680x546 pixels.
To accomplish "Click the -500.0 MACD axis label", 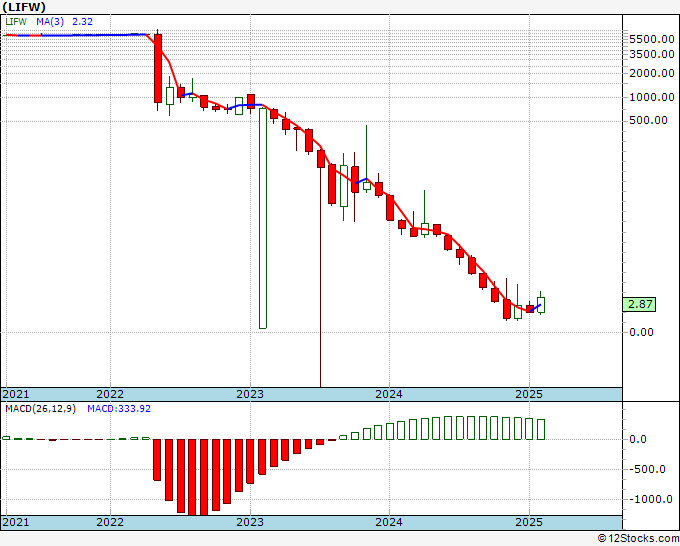I will (647, 470).
